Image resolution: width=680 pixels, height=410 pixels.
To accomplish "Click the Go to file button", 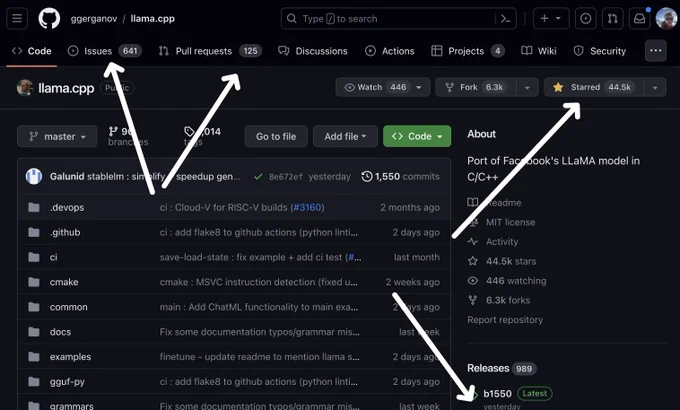I will coord(276,136).
